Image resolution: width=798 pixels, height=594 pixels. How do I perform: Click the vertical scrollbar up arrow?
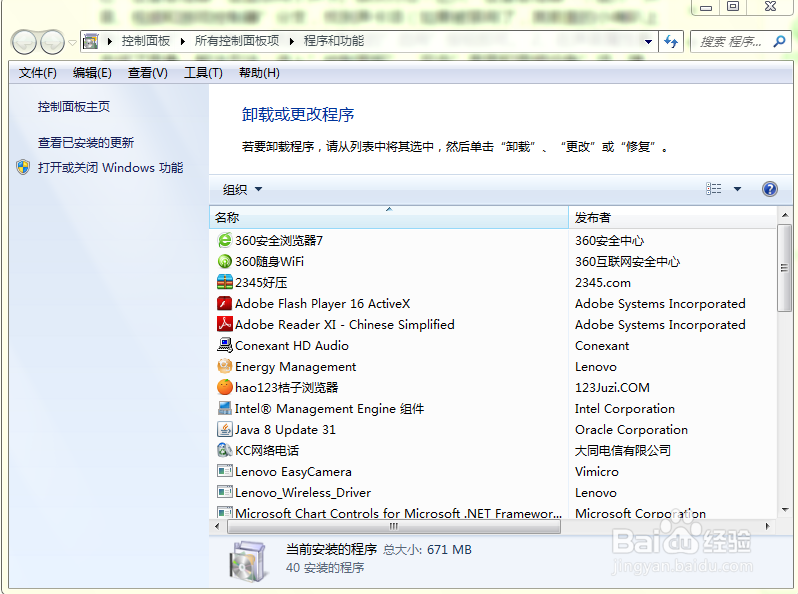784,215
